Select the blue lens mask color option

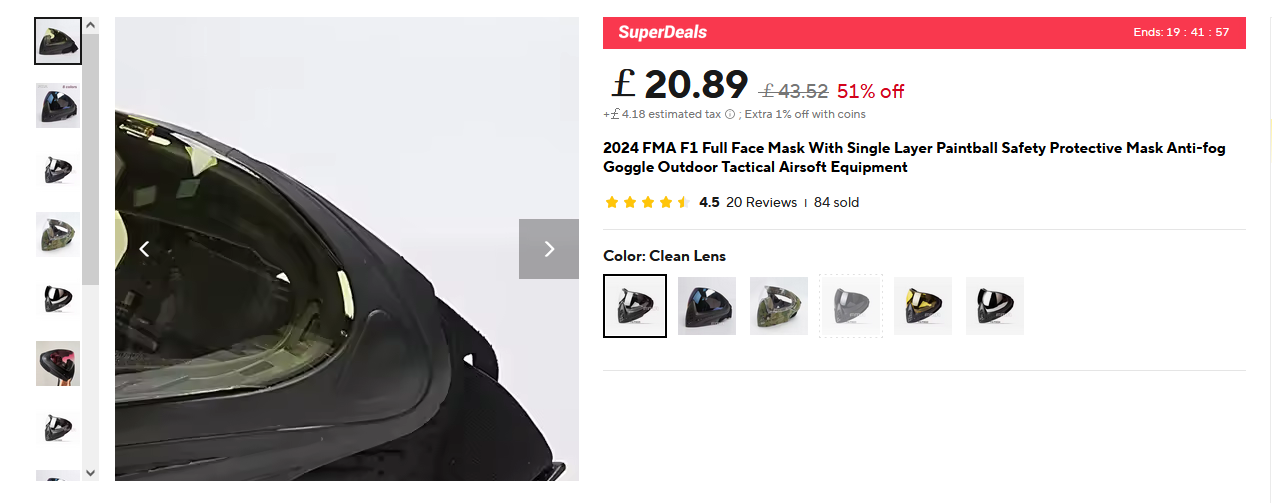tap(707, 306)
